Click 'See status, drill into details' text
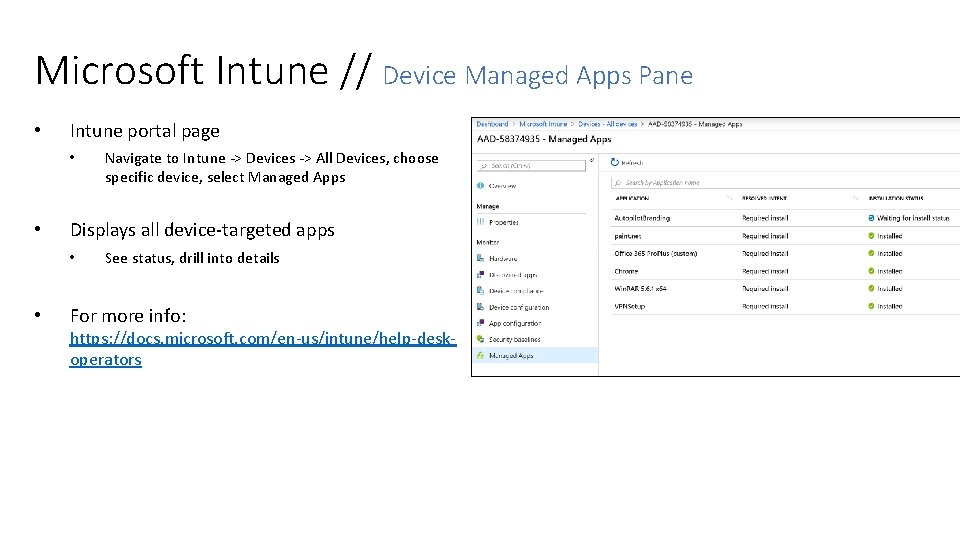The height and width of the screenshot is (540, 960). tap(192, 258)
